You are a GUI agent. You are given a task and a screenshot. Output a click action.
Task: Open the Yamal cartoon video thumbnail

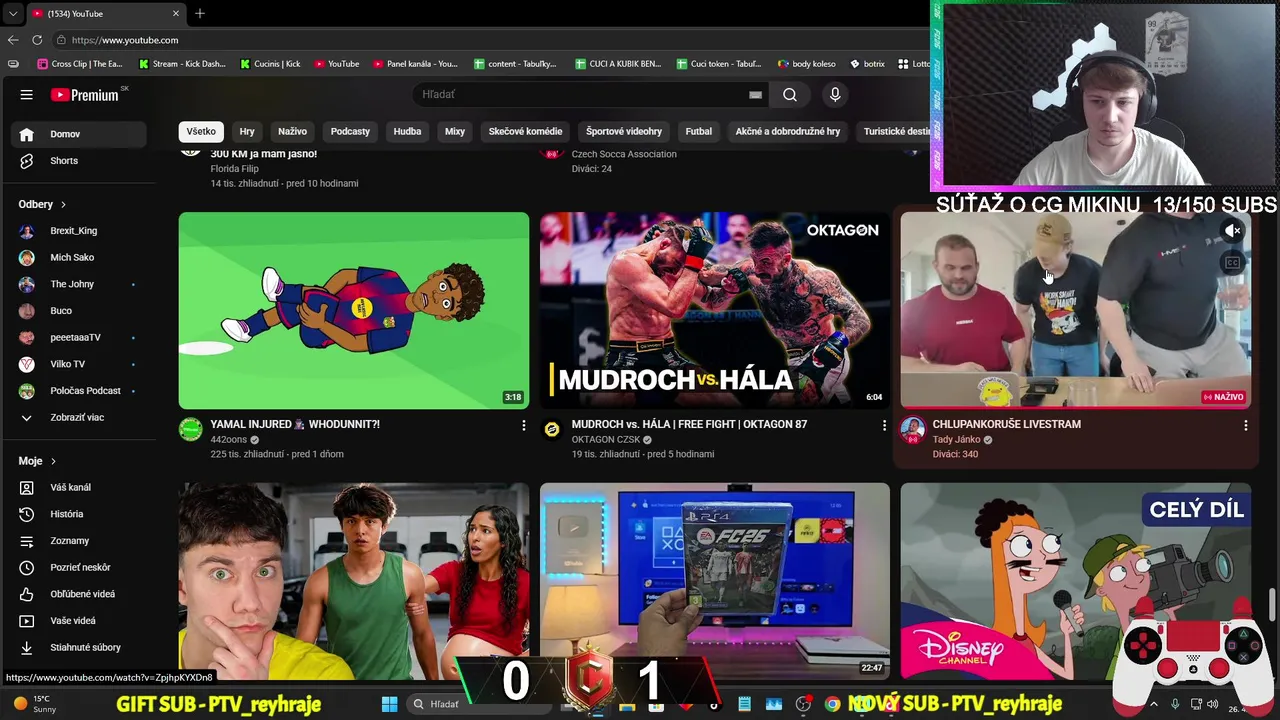tap(354, 310)
